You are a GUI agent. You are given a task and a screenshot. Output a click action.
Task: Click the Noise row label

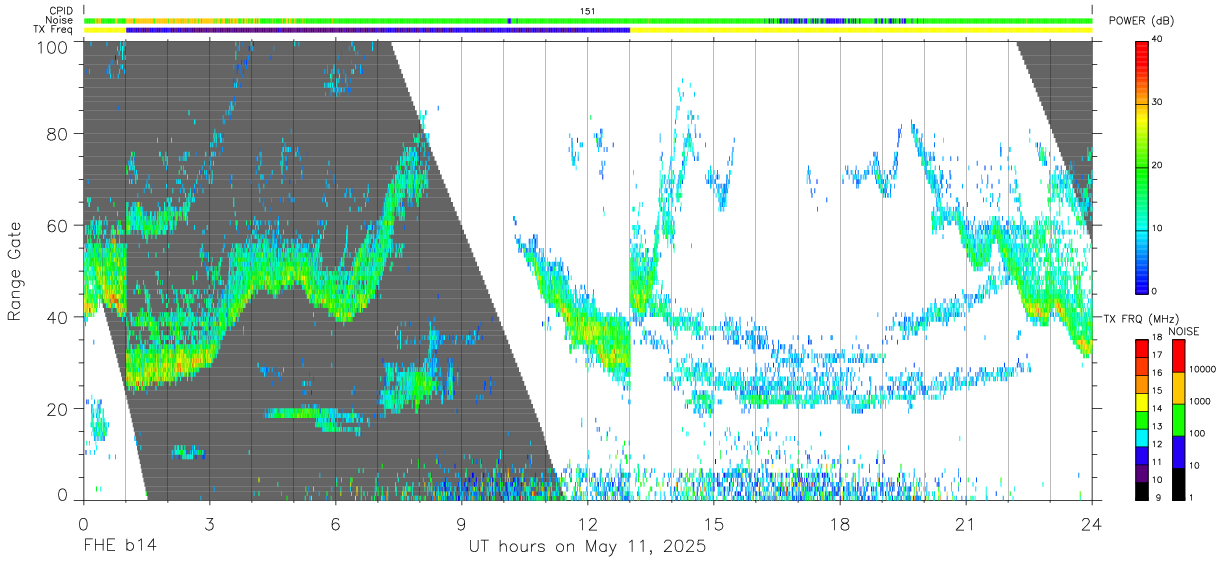click(60, 20)
